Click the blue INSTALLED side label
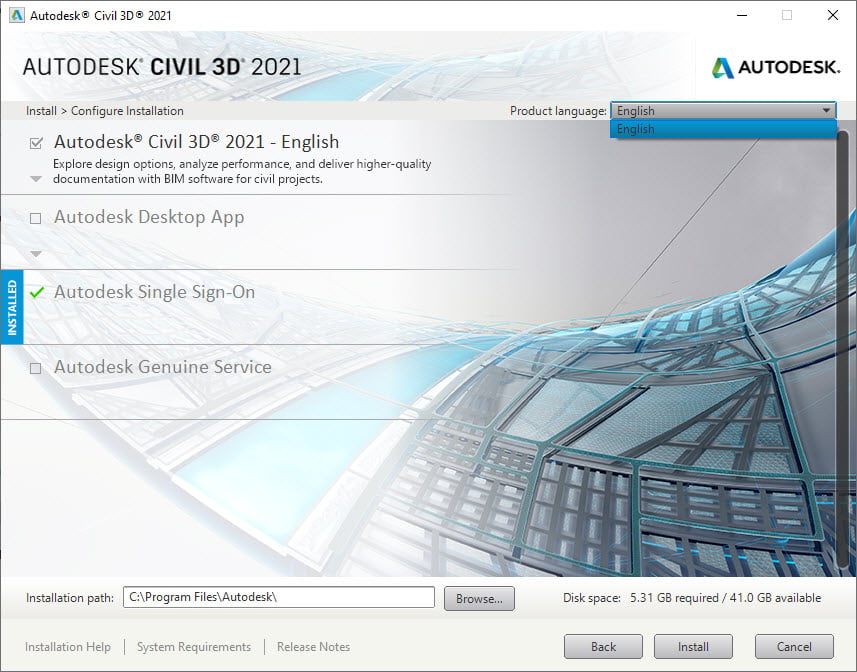The image size is (857, 672). pyautogui.click(x=12, y=307)
